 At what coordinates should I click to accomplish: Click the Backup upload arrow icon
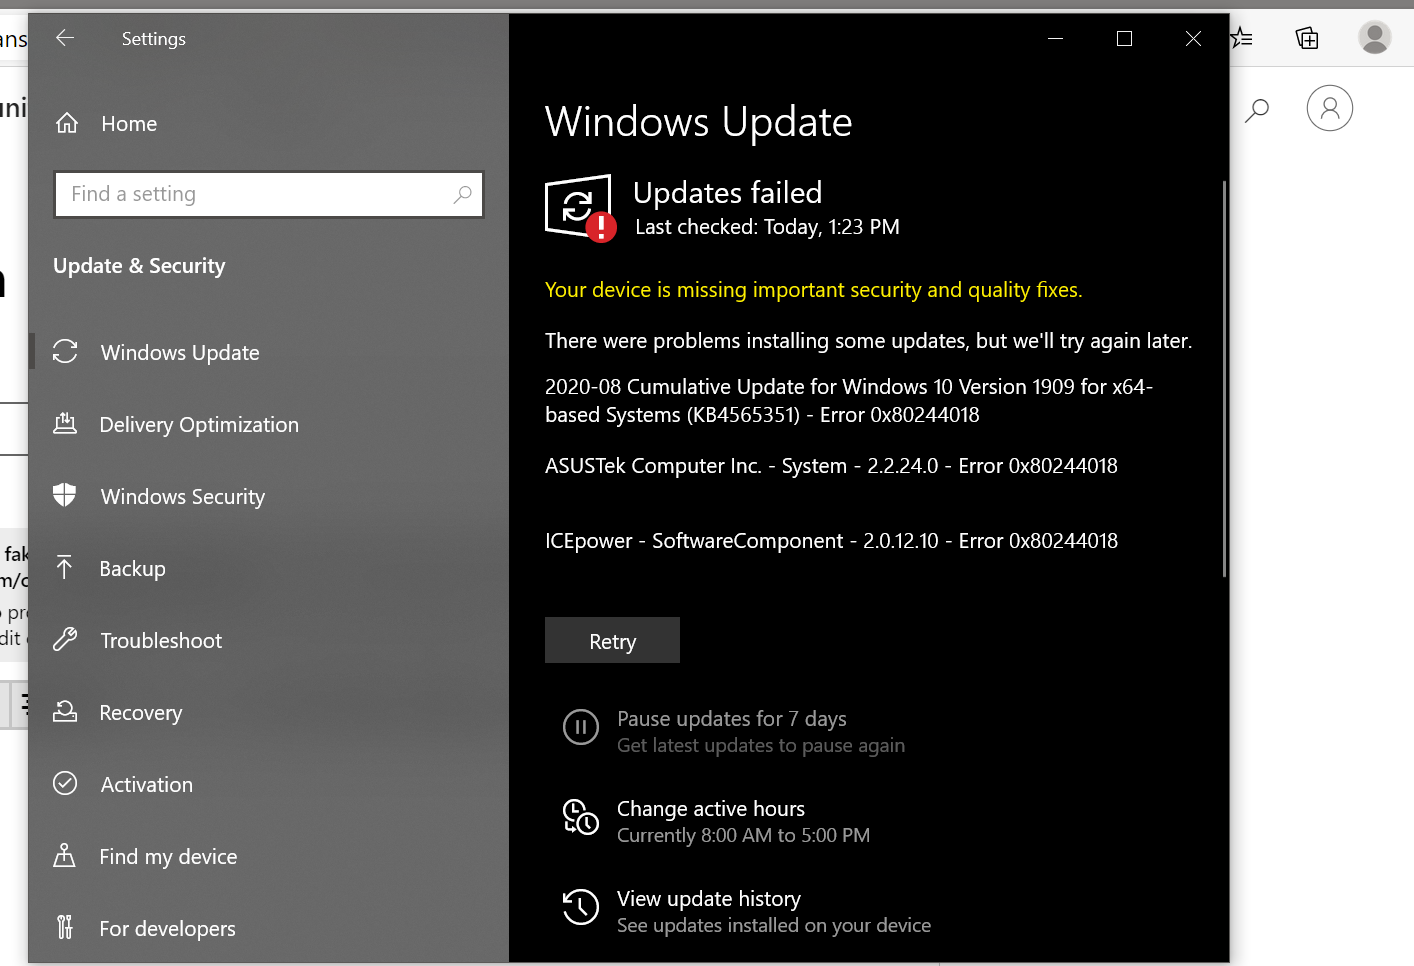[65, 567]
